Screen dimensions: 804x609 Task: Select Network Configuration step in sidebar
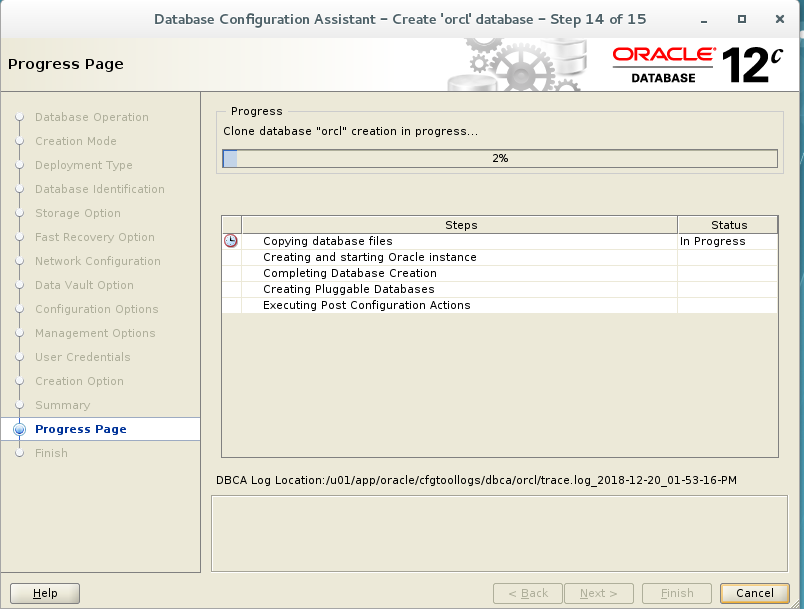pyautogui.click(x=98, y=261)
